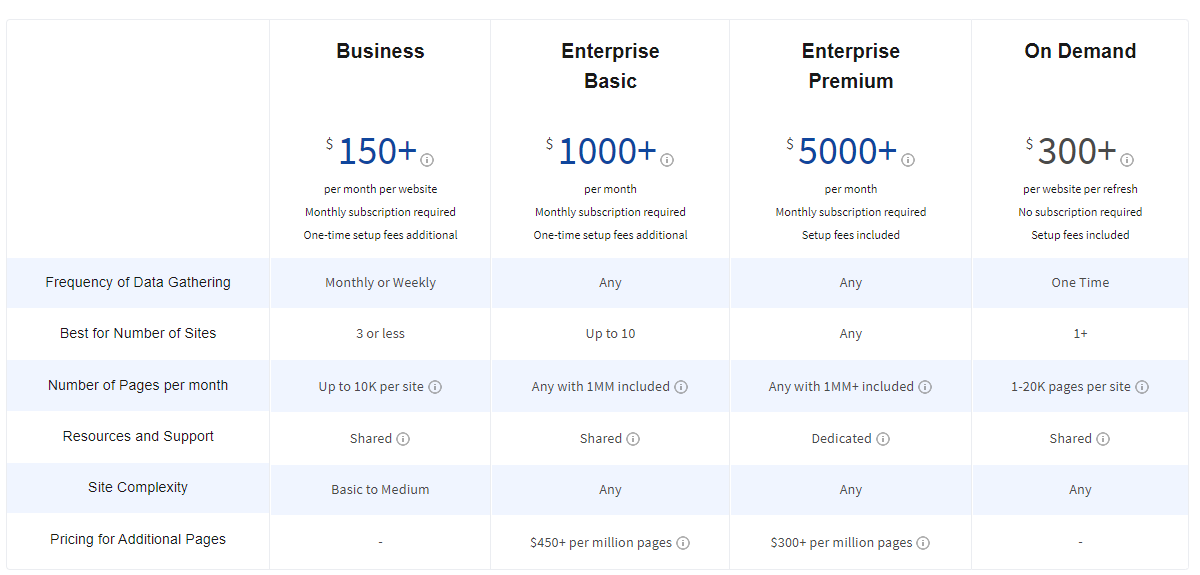The image size is (1200, 575).
Task: Click info icon next to 'Any with 1MM+ included'
Action: coord(925,387)
